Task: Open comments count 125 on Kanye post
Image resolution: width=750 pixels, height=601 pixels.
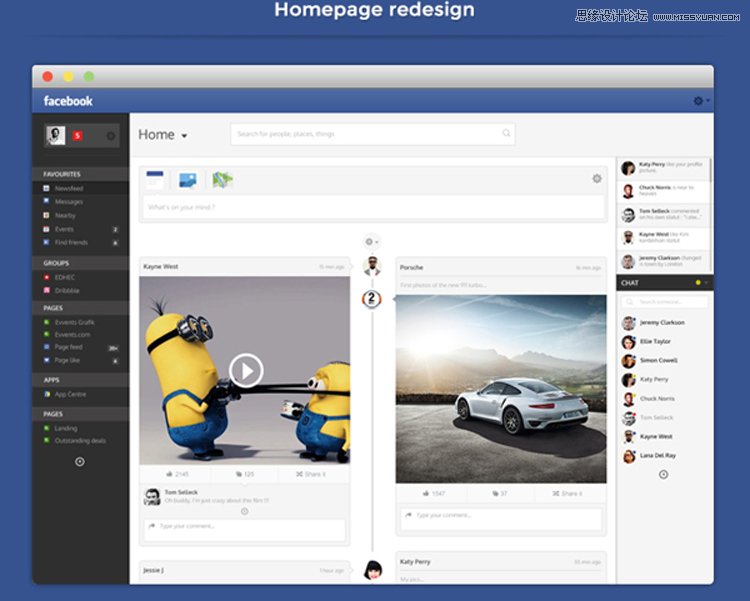Action: coord(244,474)
